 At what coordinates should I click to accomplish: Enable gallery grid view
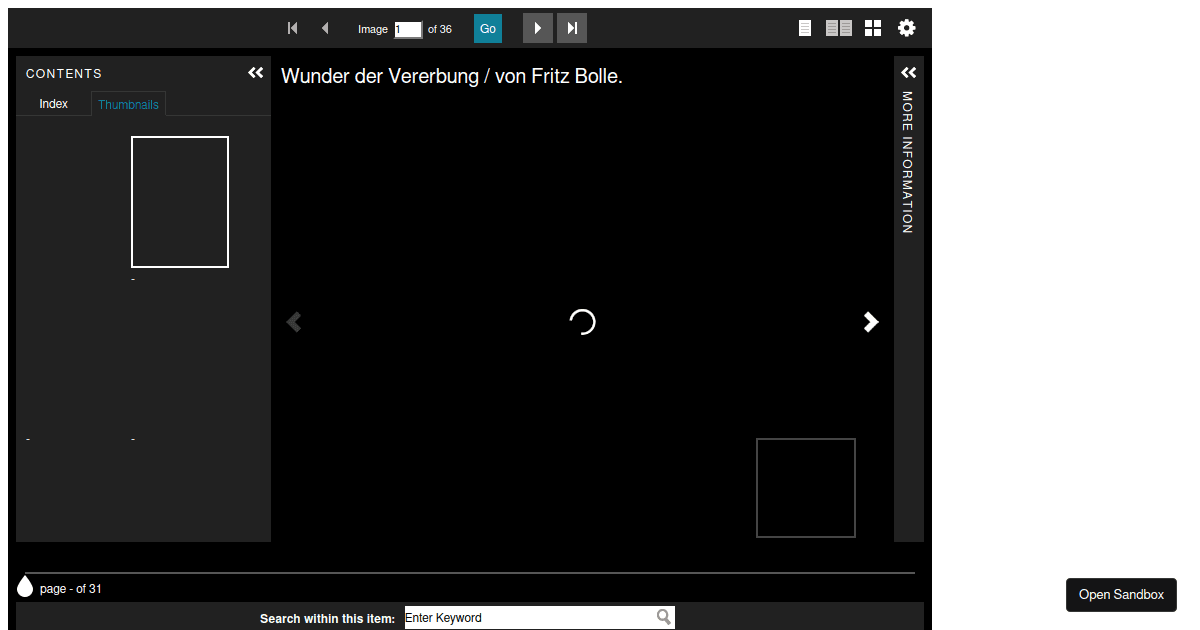click(x=872, y=28)
